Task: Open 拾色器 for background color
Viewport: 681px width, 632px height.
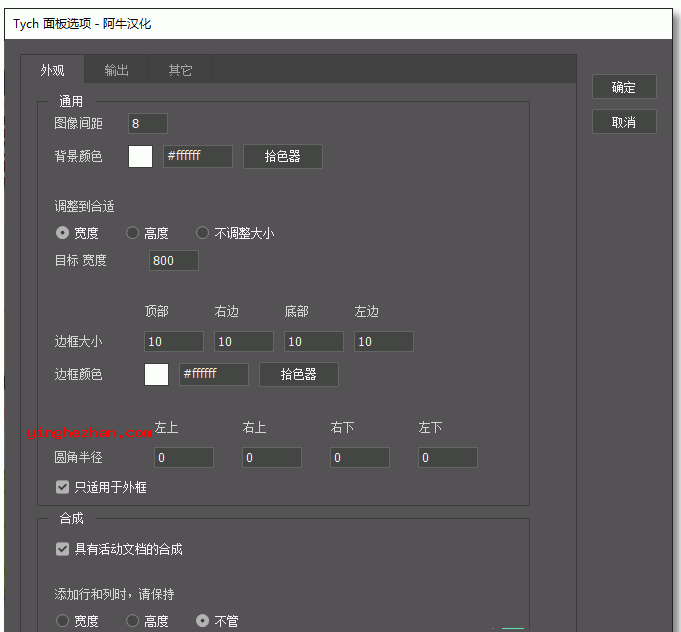Action: (x=283, y=156)
